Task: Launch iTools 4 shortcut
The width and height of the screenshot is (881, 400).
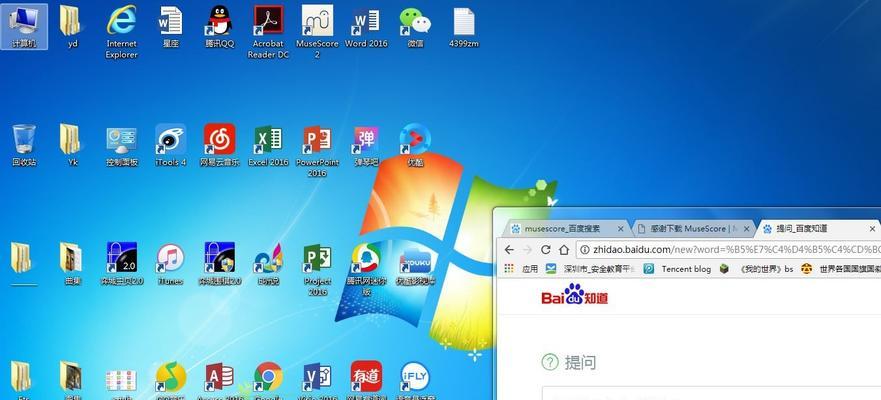Action: pyautogui.click(x=170, y=145)
